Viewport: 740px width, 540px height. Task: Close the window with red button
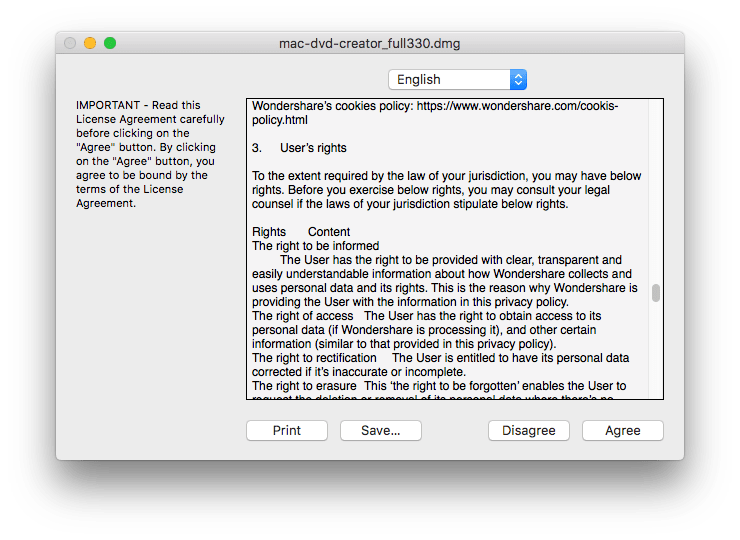click(70, 43)
